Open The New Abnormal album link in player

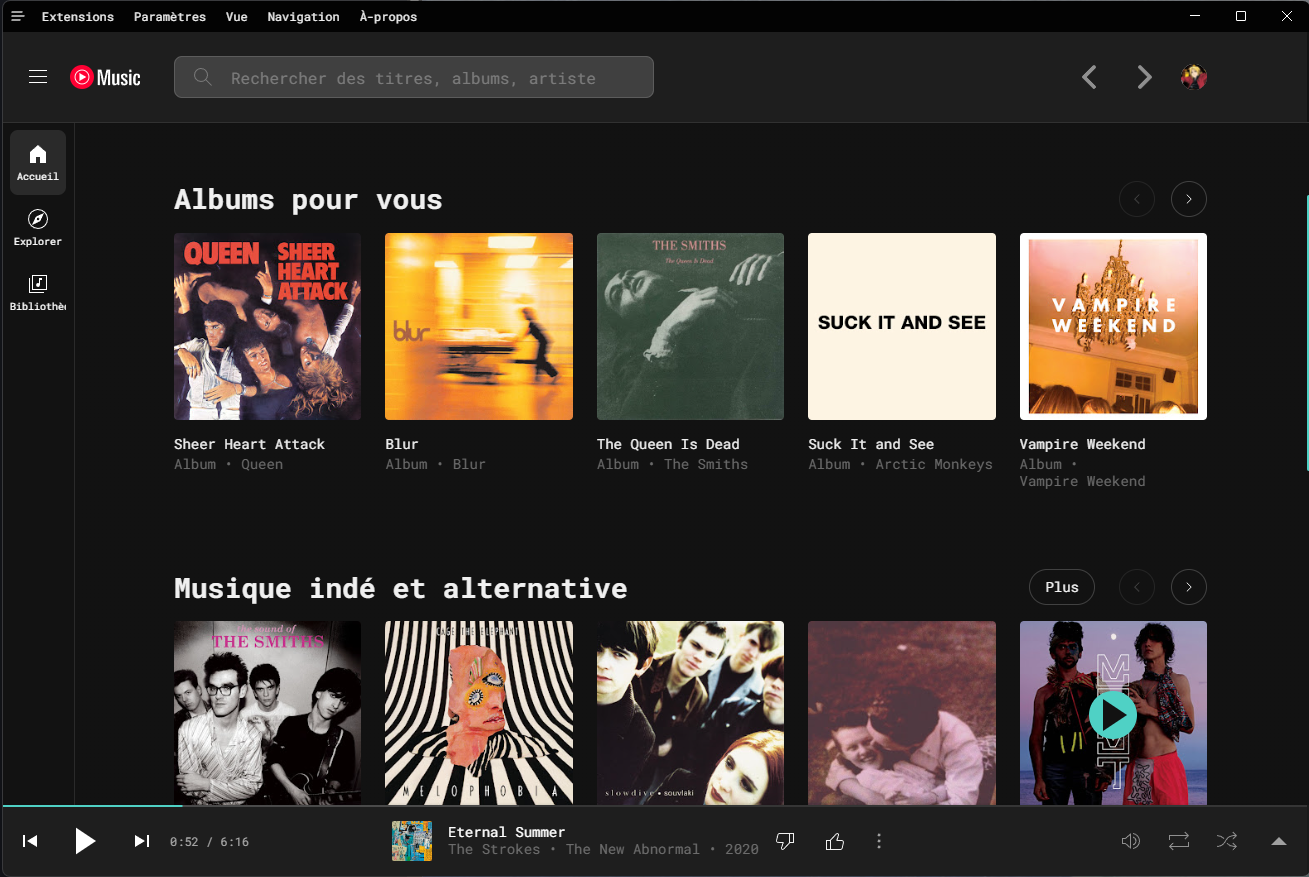633,850
